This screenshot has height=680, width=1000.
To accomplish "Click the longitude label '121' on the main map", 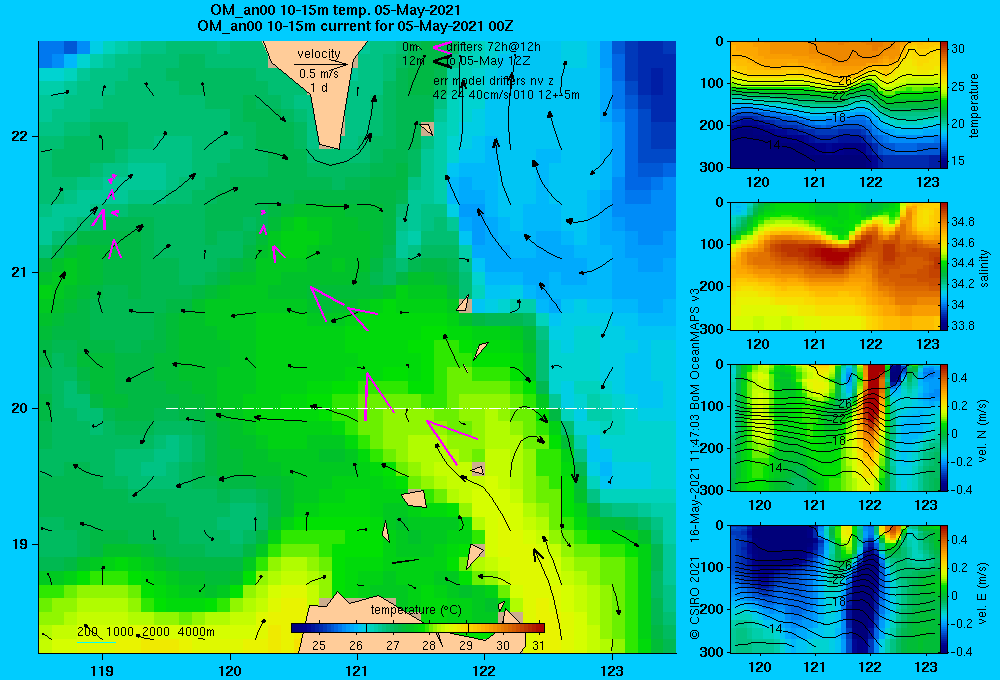I will pyautogui.click(x=357, y=671).
